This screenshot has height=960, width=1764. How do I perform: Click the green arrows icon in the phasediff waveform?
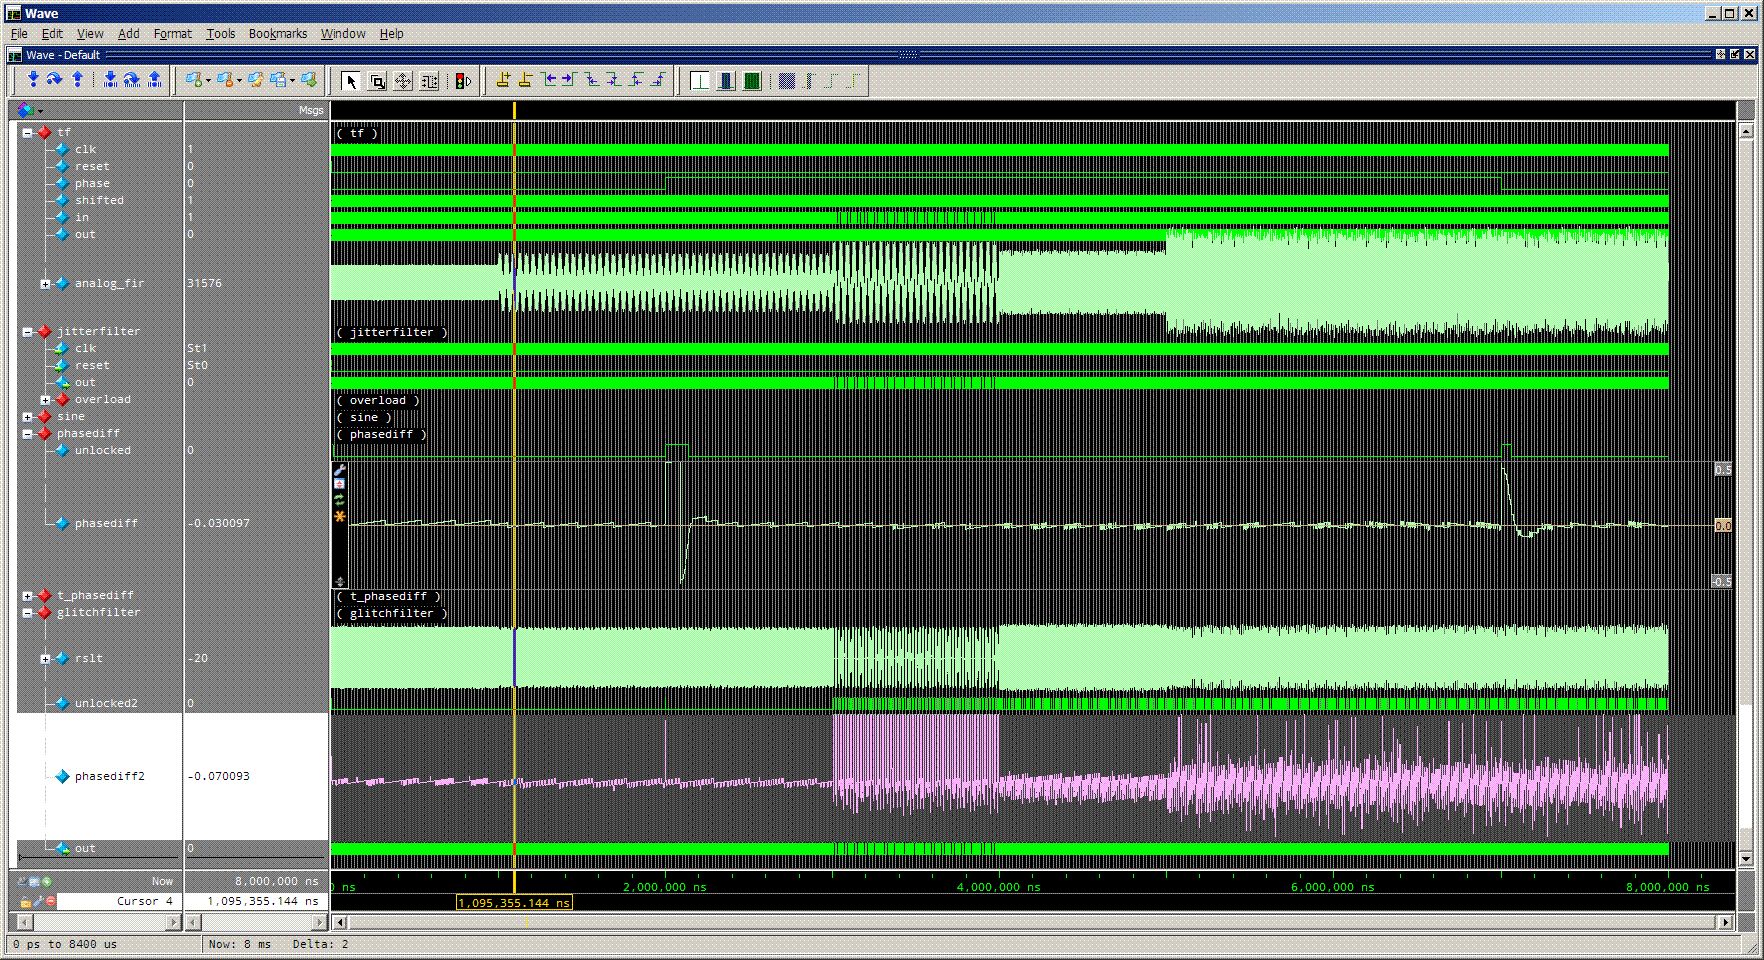340,500
